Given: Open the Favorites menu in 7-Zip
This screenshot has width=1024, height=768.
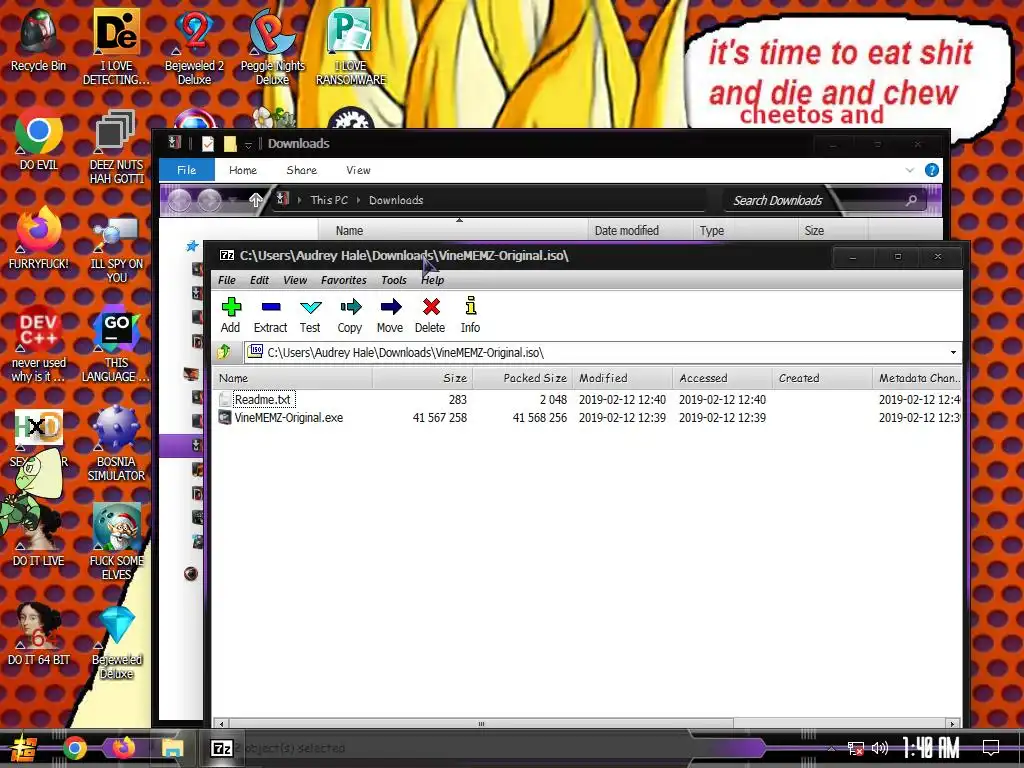Looking at the screenshot, I should (x=344, y=280).
